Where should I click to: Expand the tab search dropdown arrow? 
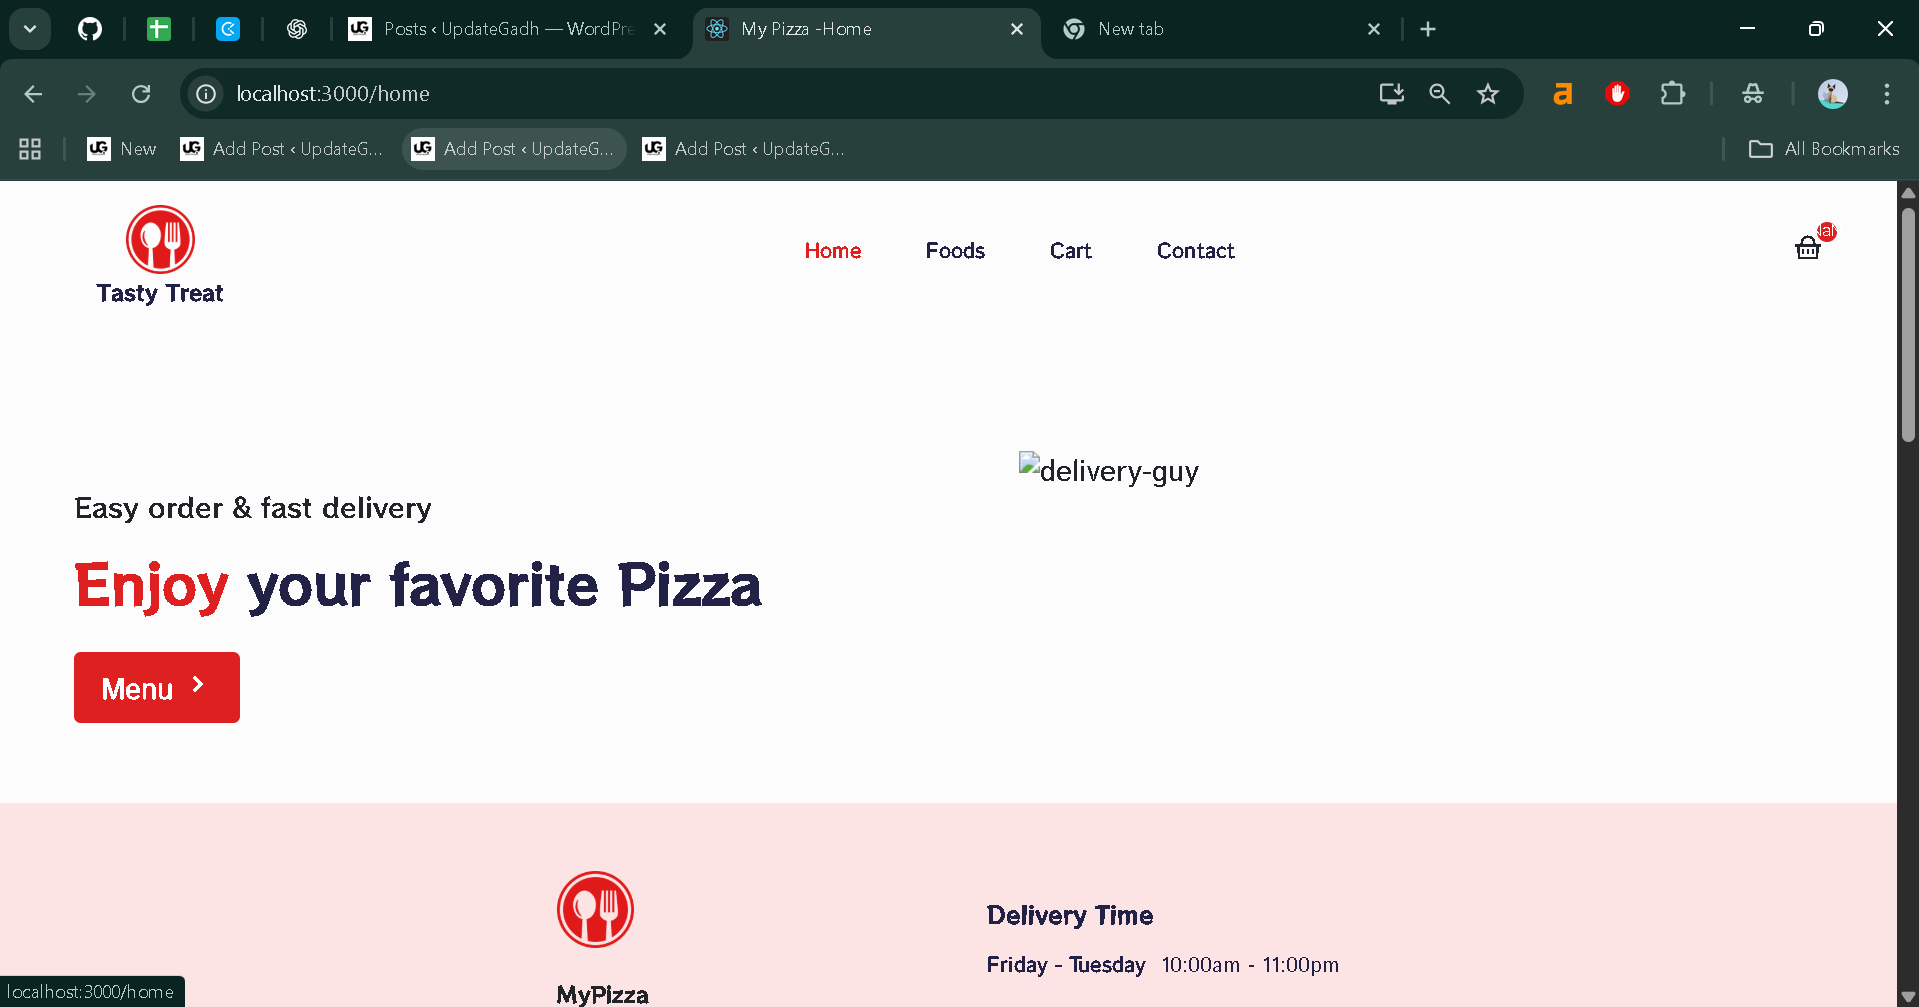coord(30,29)
